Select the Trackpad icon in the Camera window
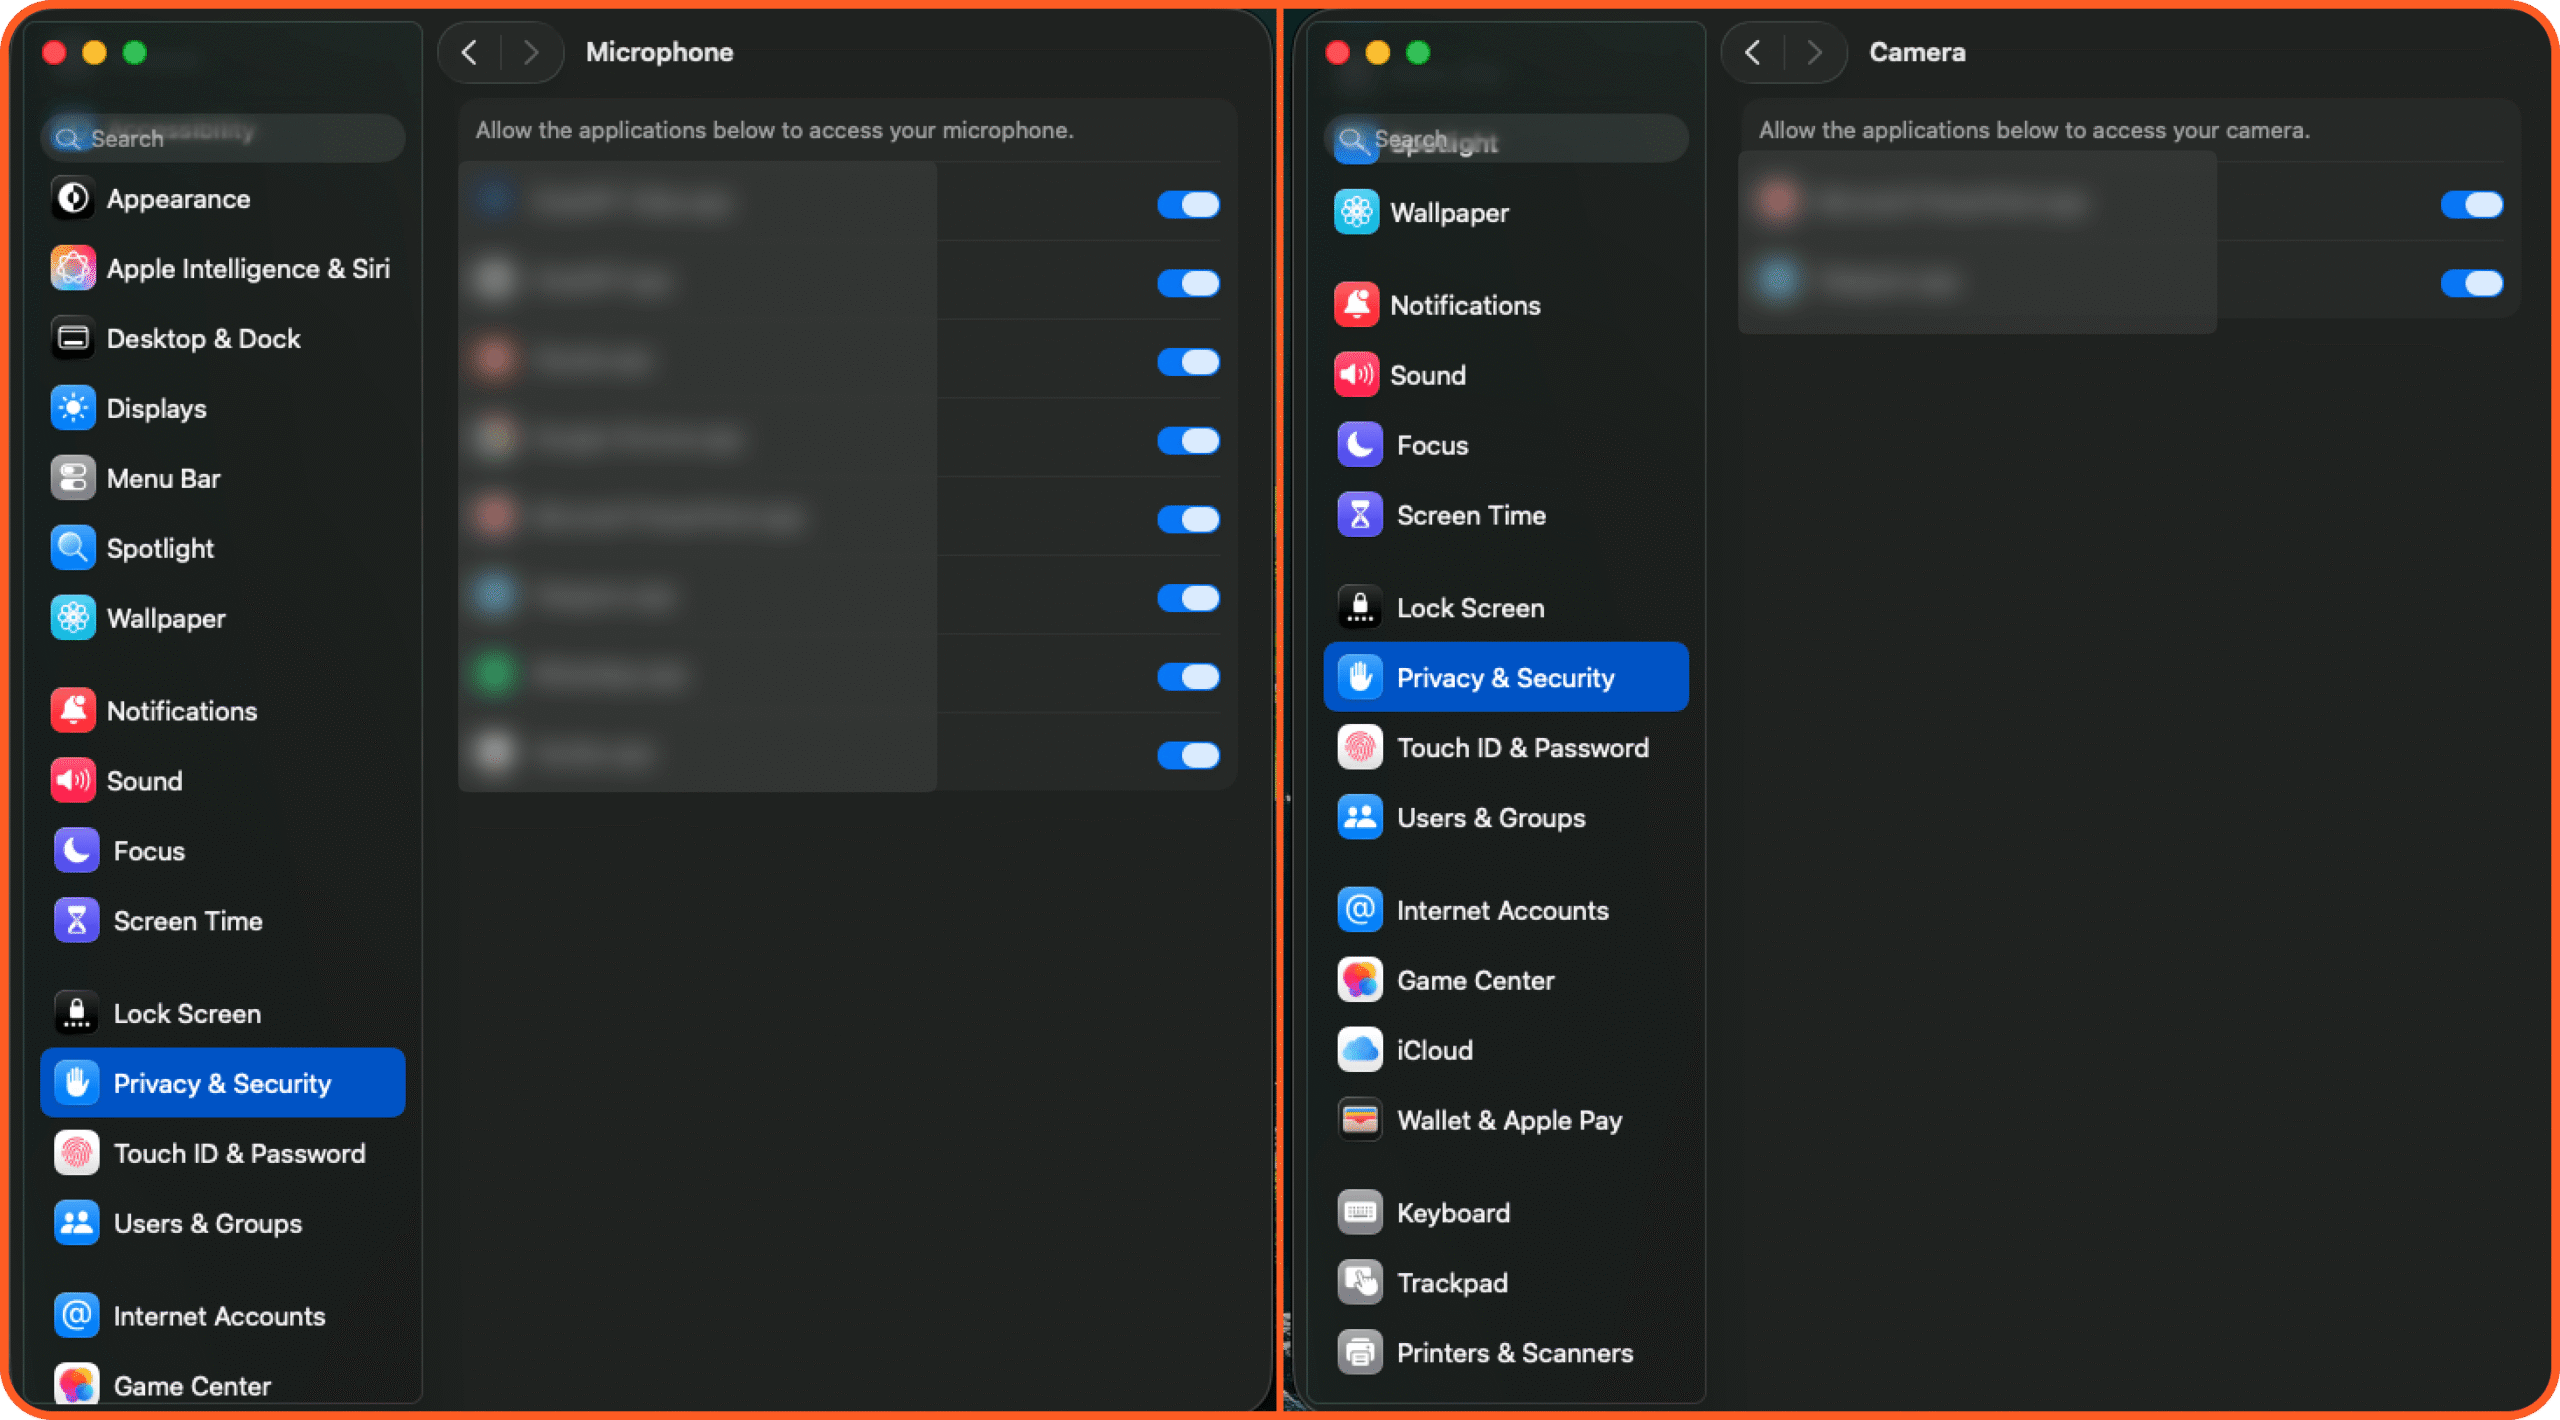This screenshot has width=2560, height=1420. pyautogui.click(x=1359, y=1282)
